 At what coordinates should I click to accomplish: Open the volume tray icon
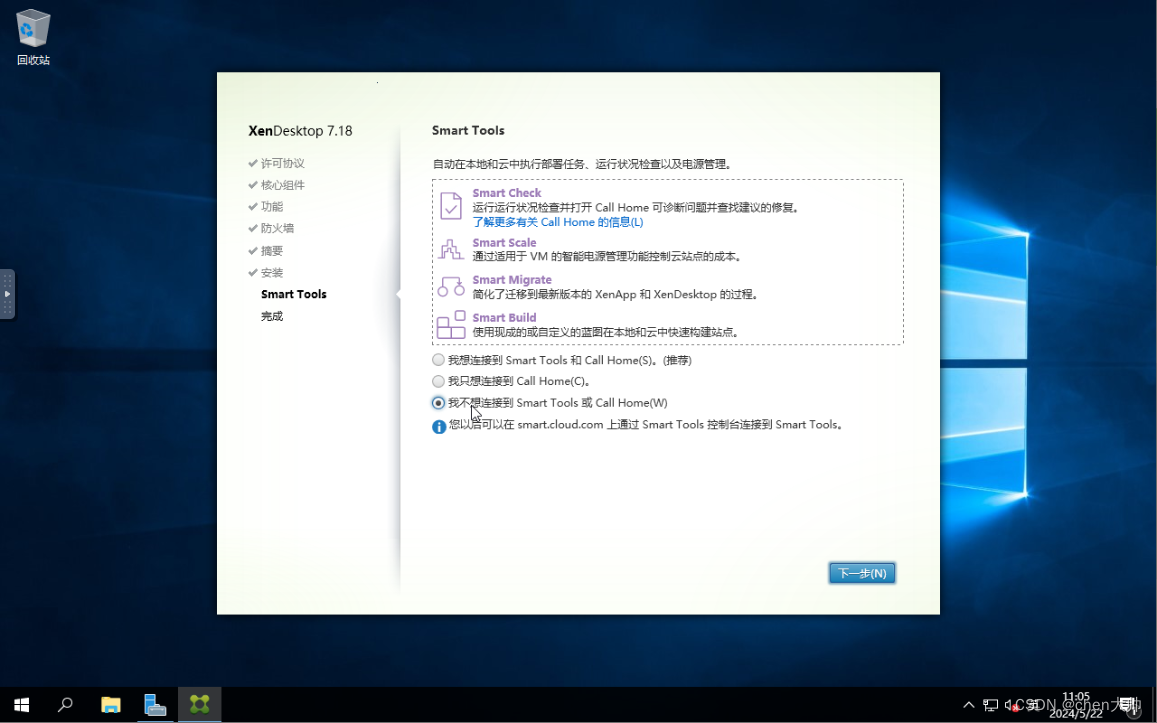(1011, 705)
